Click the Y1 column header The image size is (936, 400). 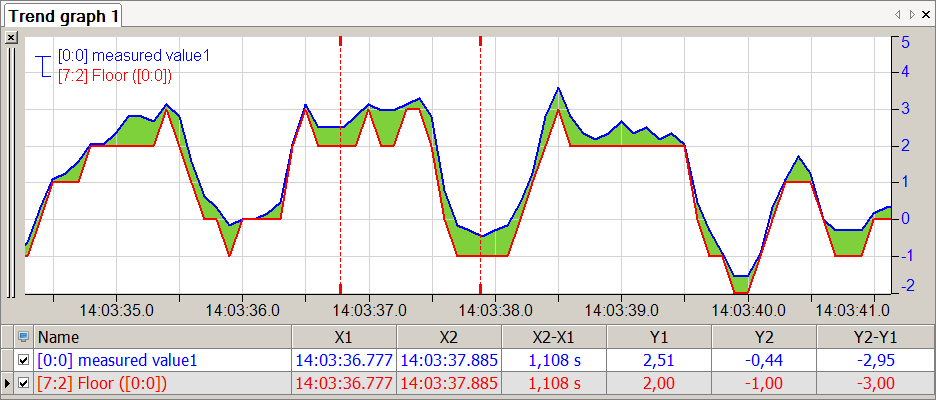click(659, 337)
